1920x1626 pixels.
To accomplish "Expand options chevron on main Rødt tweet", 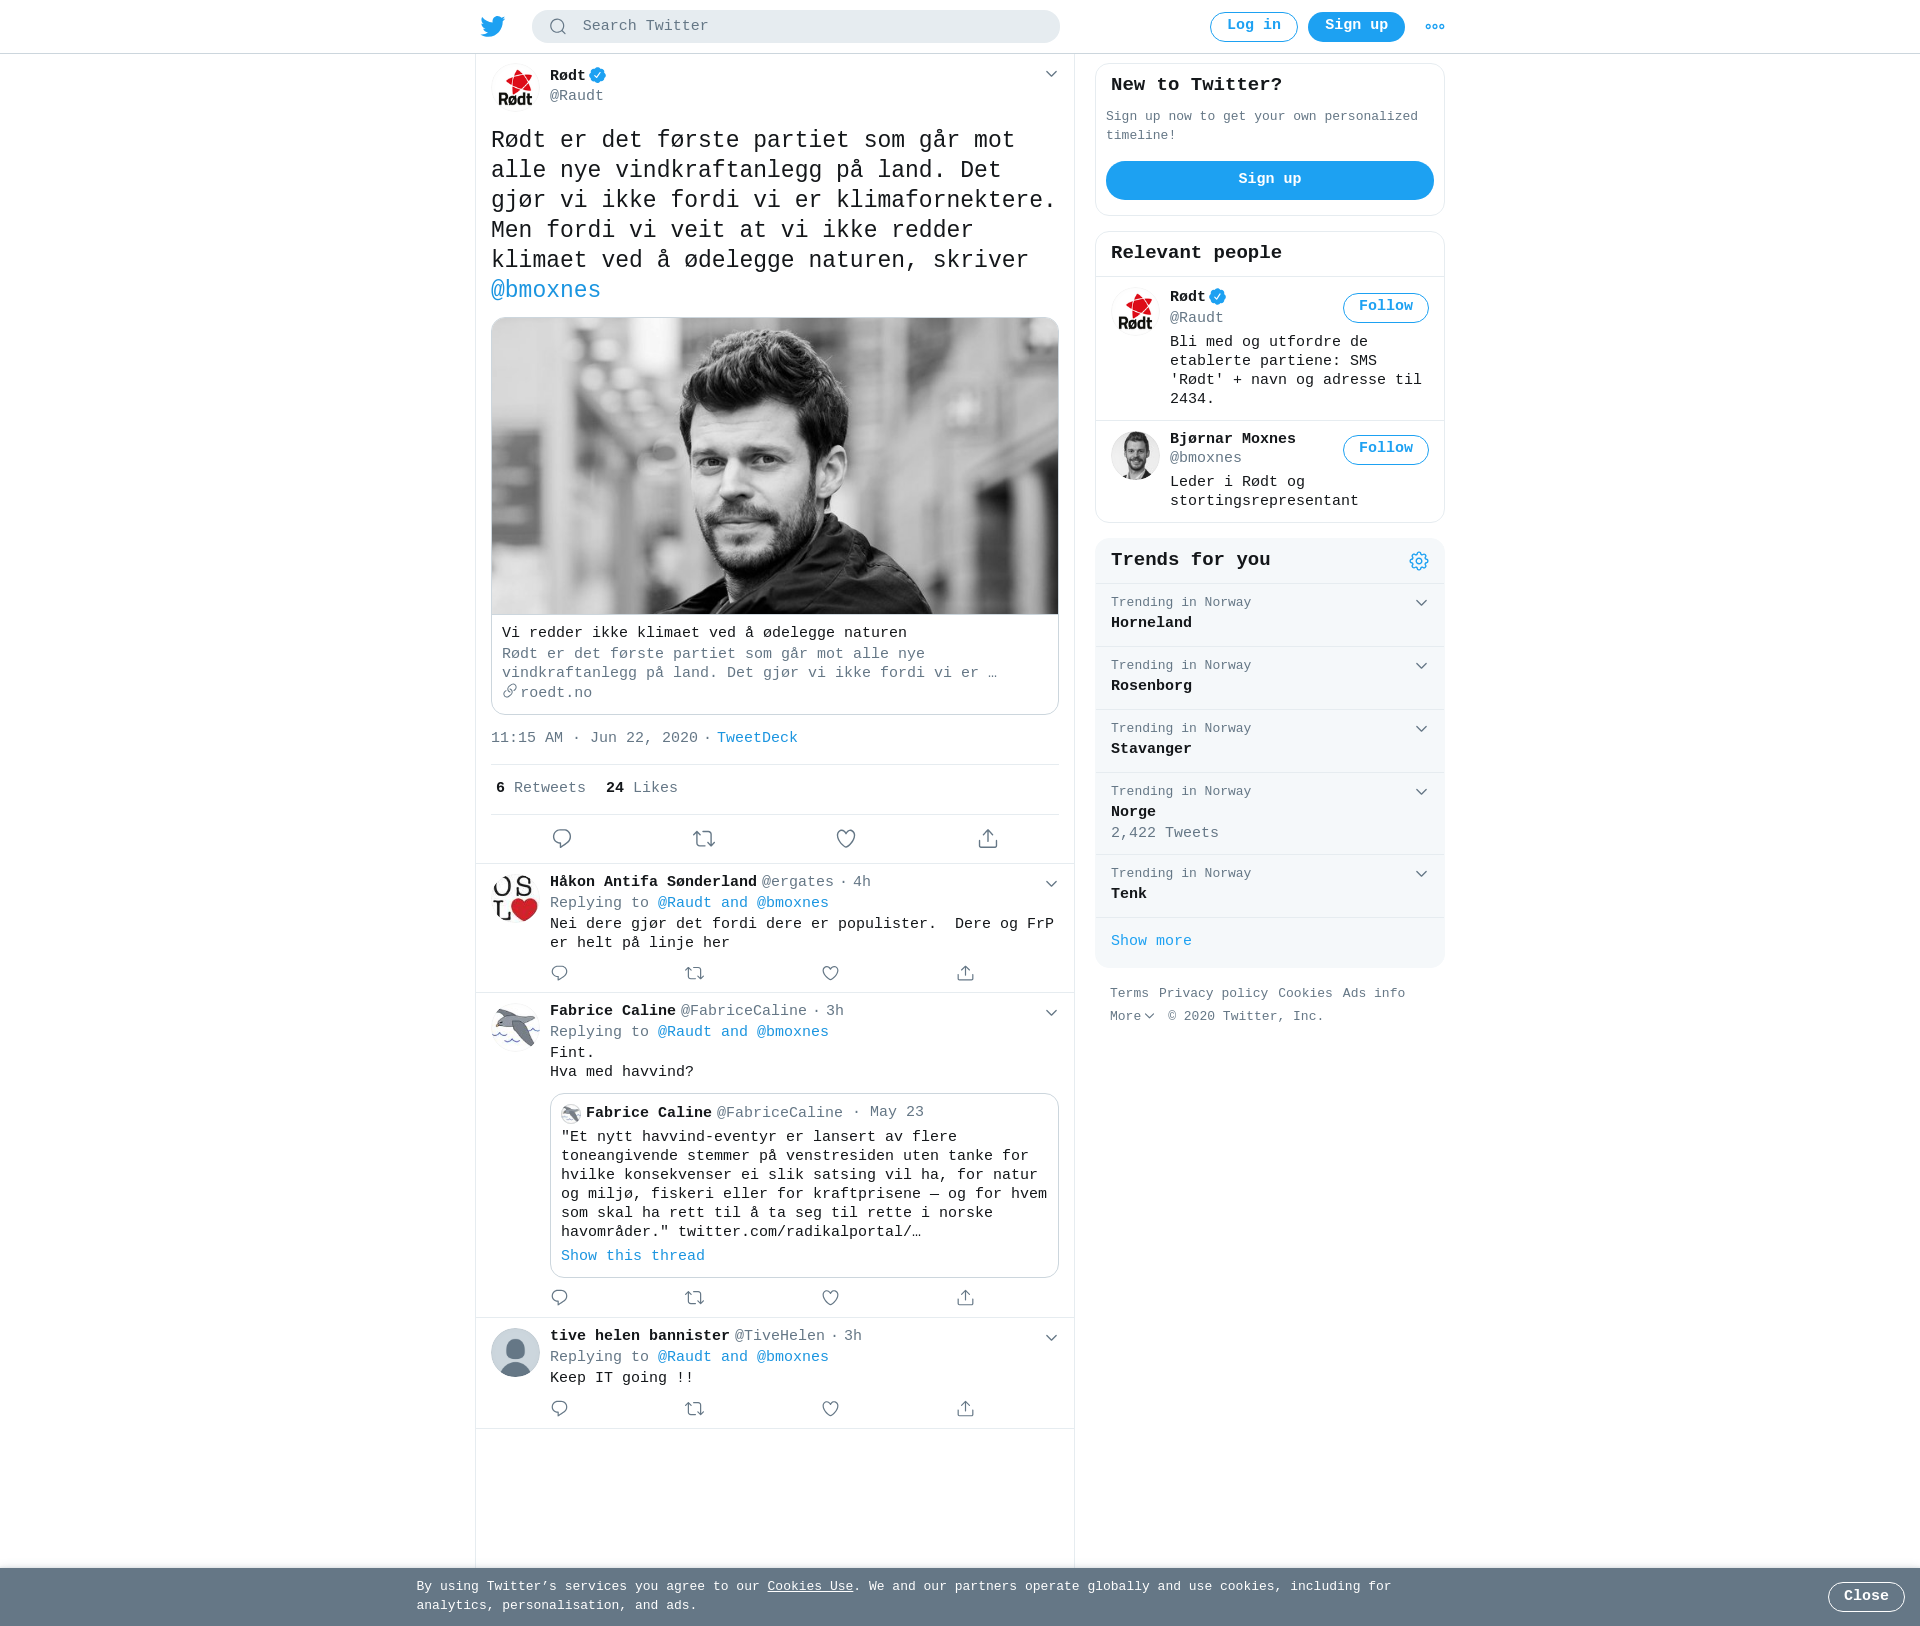I will [x=1051, y=74].
